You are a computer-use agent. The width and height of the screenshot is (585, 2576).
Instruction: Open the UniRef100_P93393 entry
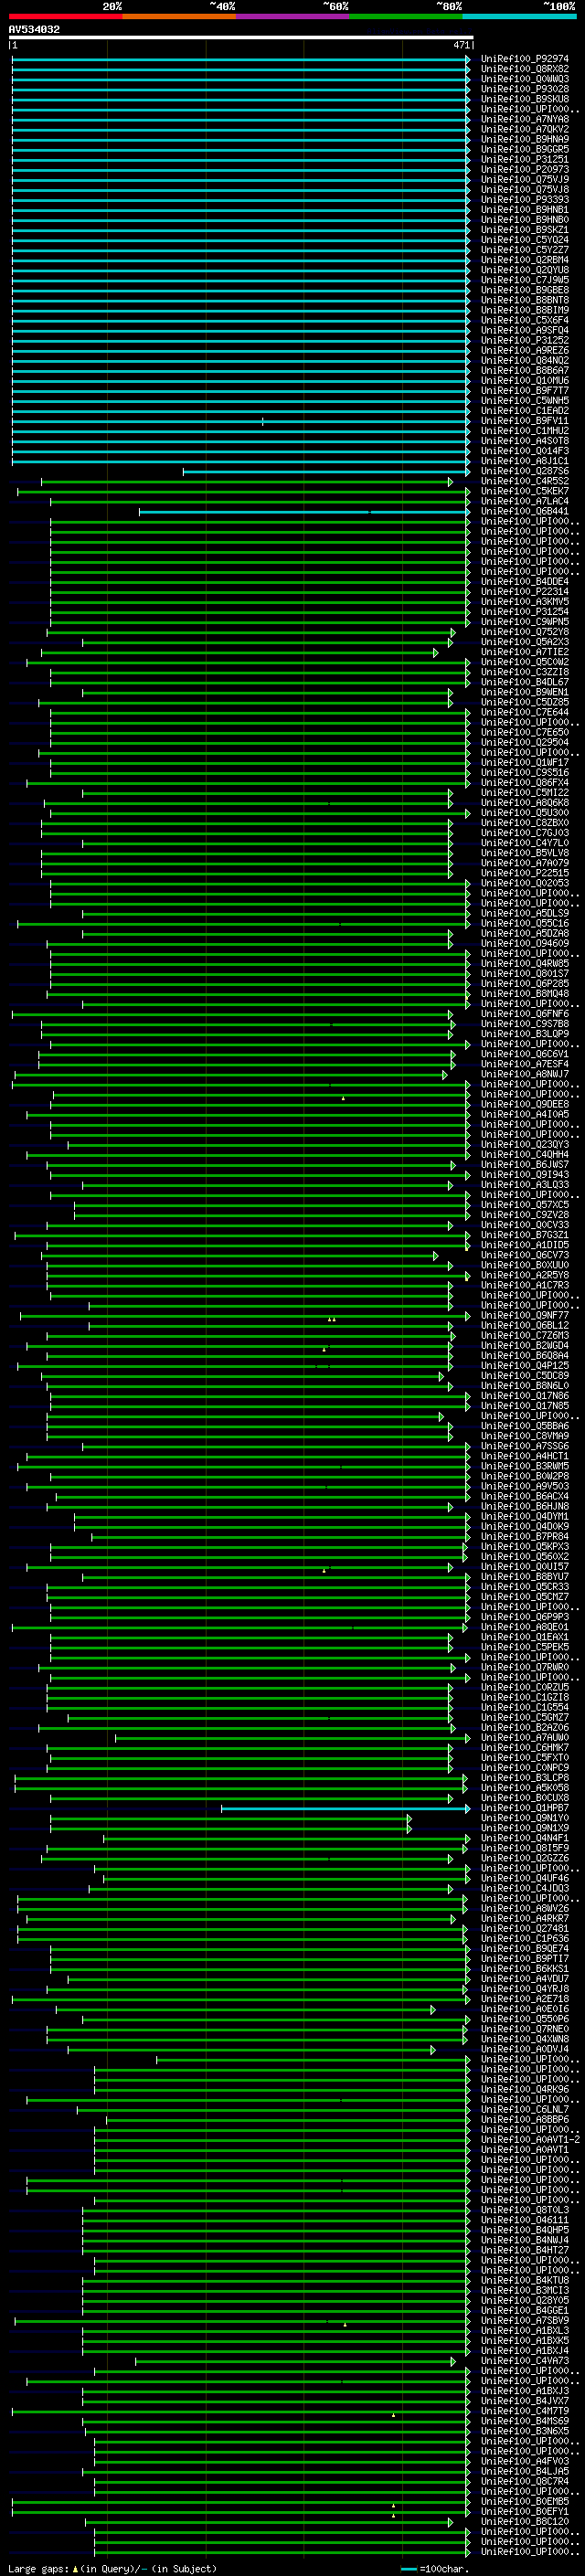(x=524, y=199)
